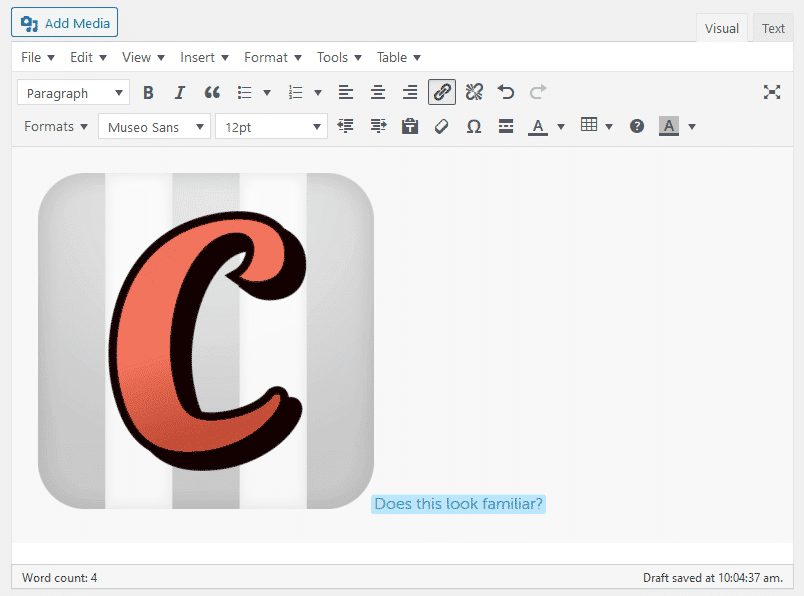Open the Museo Sans font family dropdown
Screen dimensions: 804x596
[x=154, y=127]
